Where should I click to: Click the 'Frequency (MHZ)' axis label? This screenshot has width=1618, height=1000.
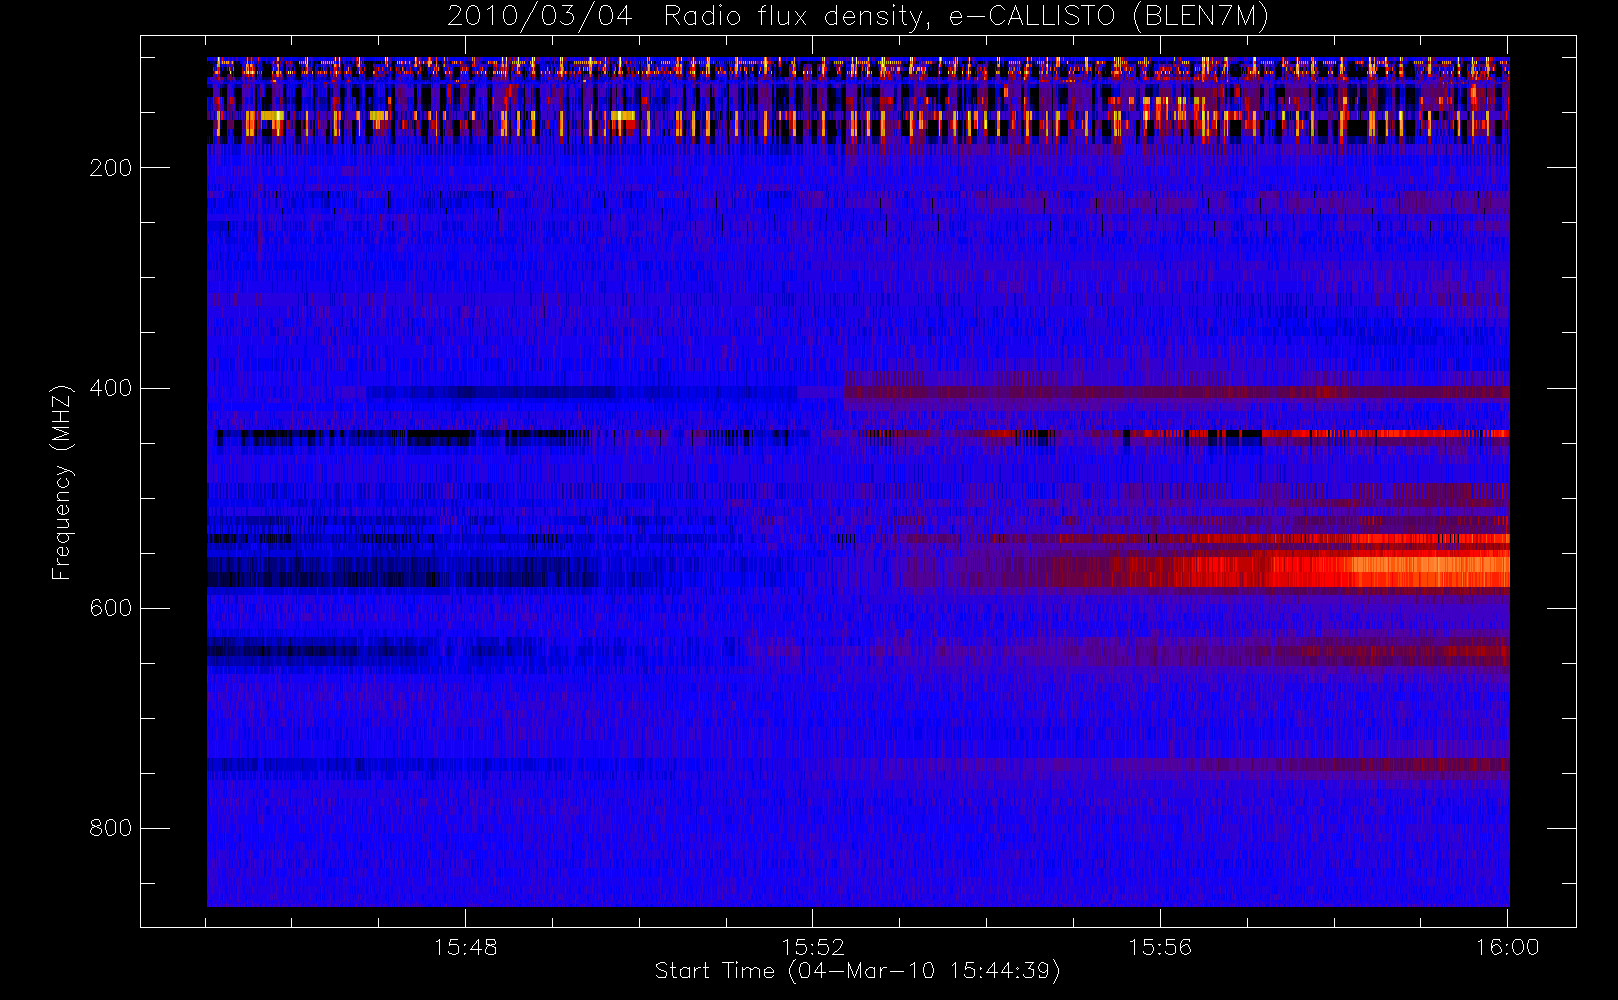pos(62,482)
